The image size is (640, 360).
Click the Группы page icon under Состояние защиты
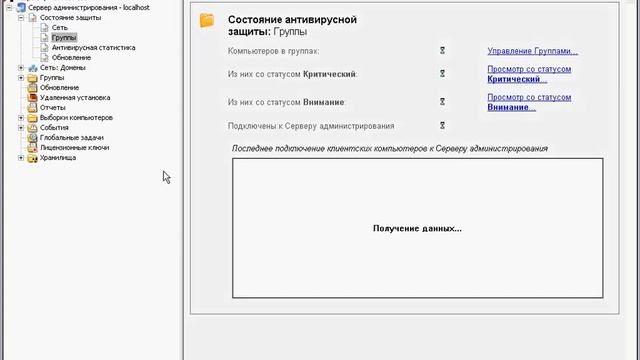44,38
